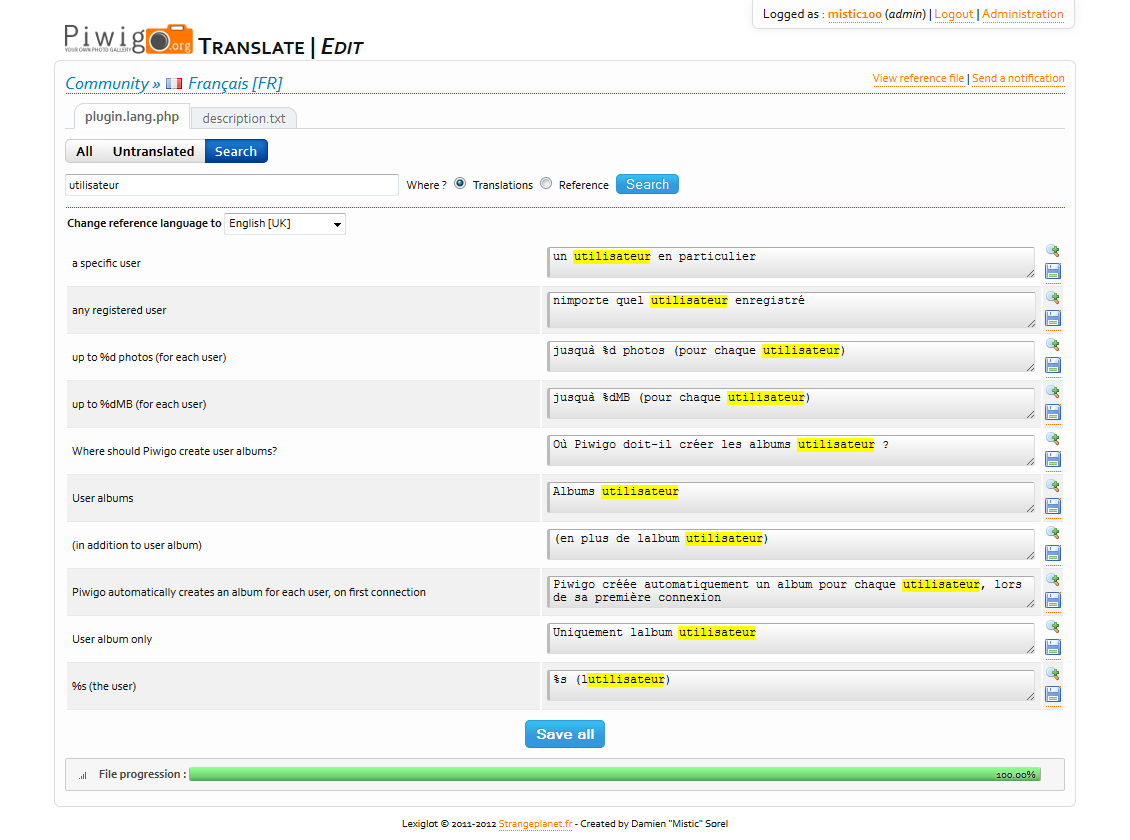This screenshot has width=1130, height=840.
Task: Click the green file progression bar
Action: point(615,774)
